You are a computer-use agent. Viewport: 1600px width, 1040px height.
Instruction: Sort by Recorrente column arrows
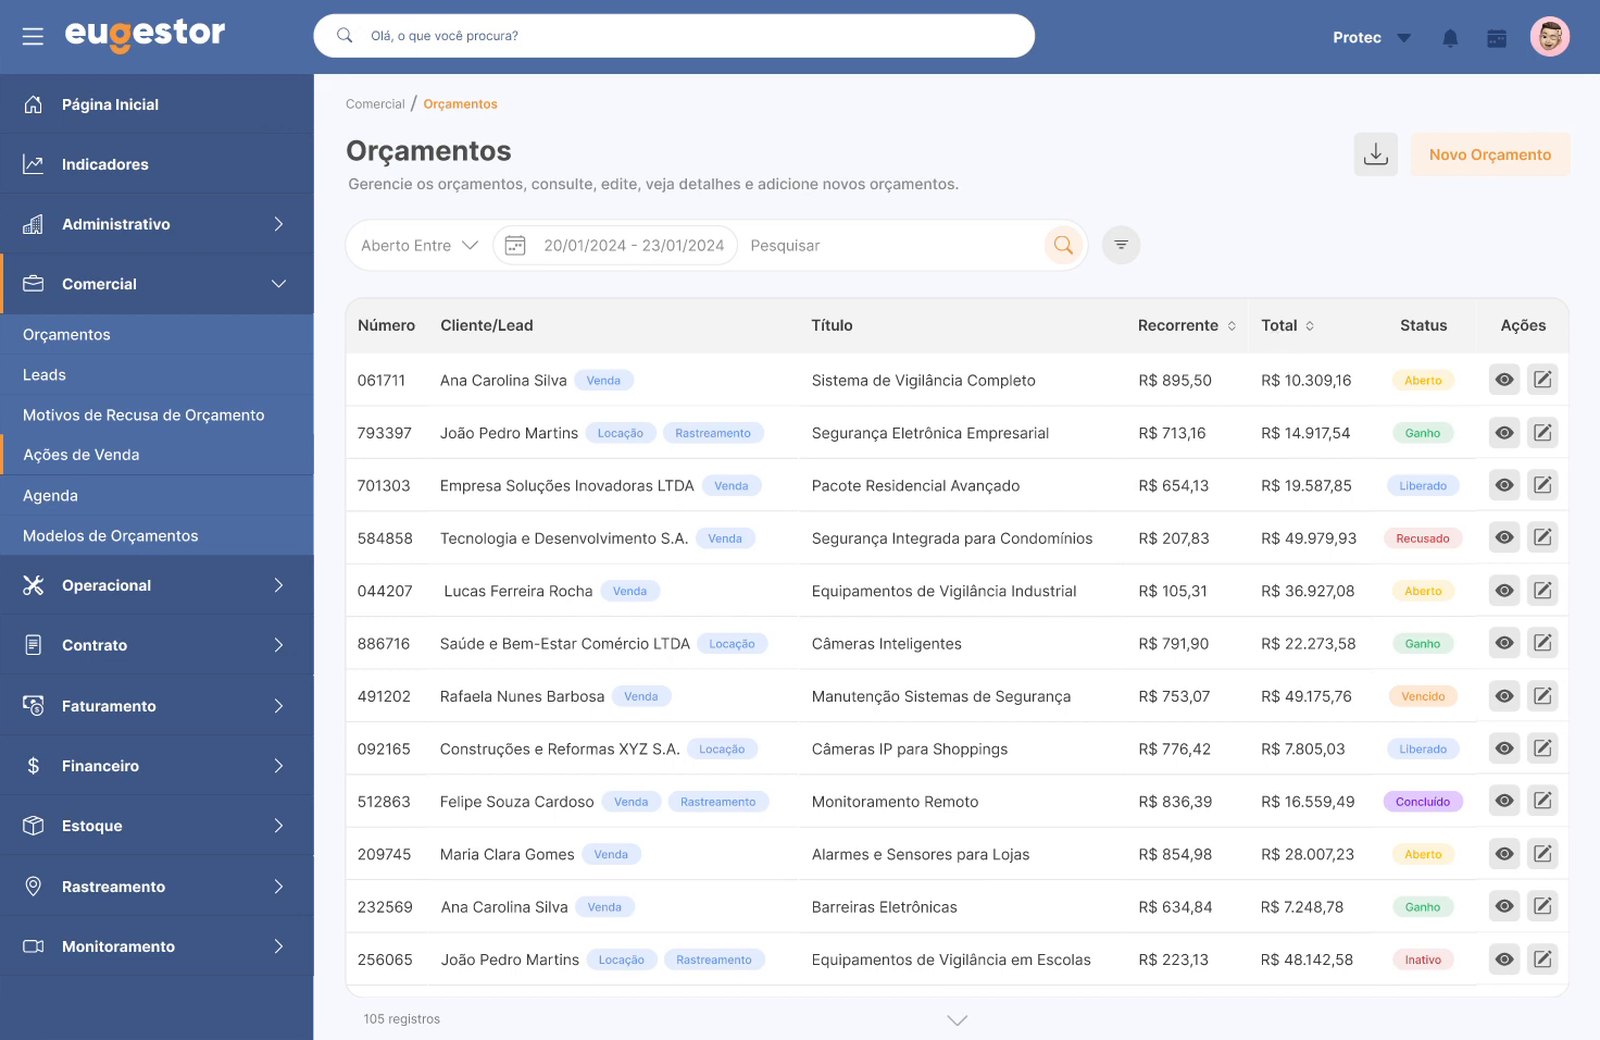tap(1232, 326)
